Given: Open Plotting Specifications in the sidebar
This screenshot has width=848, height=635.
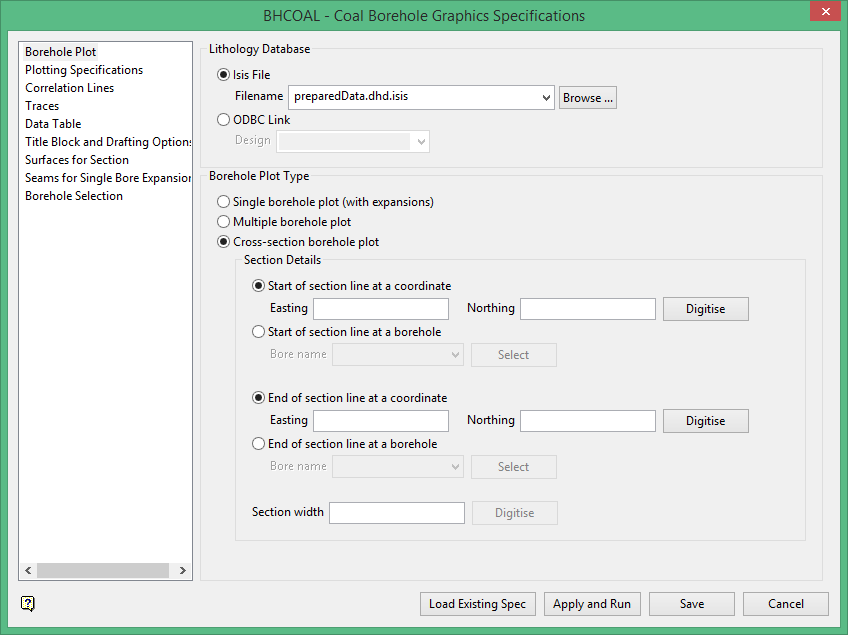Looking at the screenshot, I should click(84, 70).
